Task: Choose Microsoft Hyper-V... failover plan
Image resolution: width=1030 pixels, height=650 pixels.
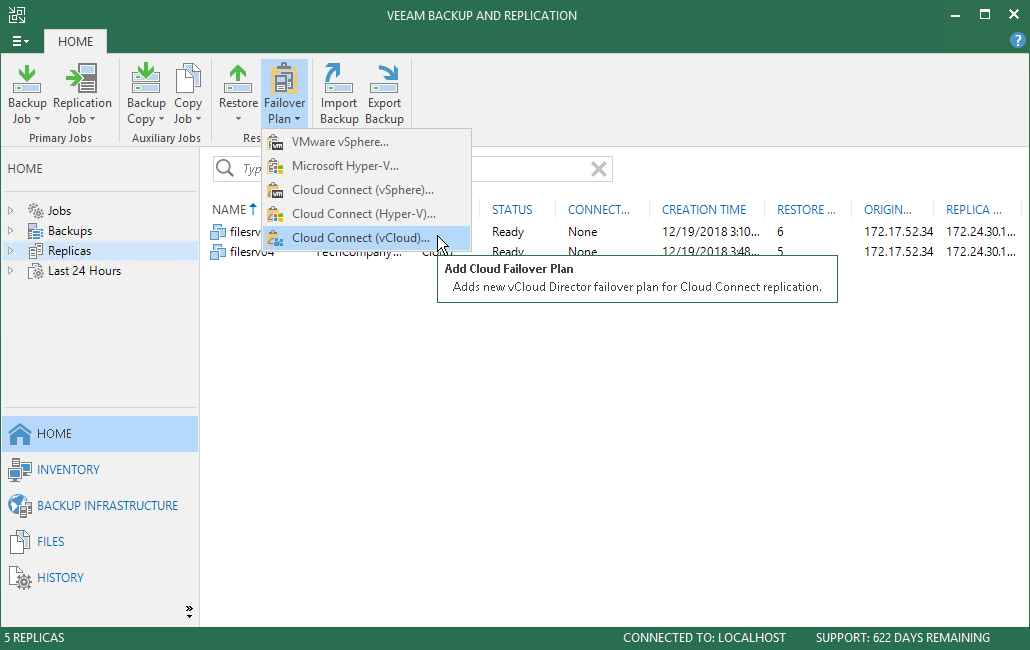Action: point(367,165)
